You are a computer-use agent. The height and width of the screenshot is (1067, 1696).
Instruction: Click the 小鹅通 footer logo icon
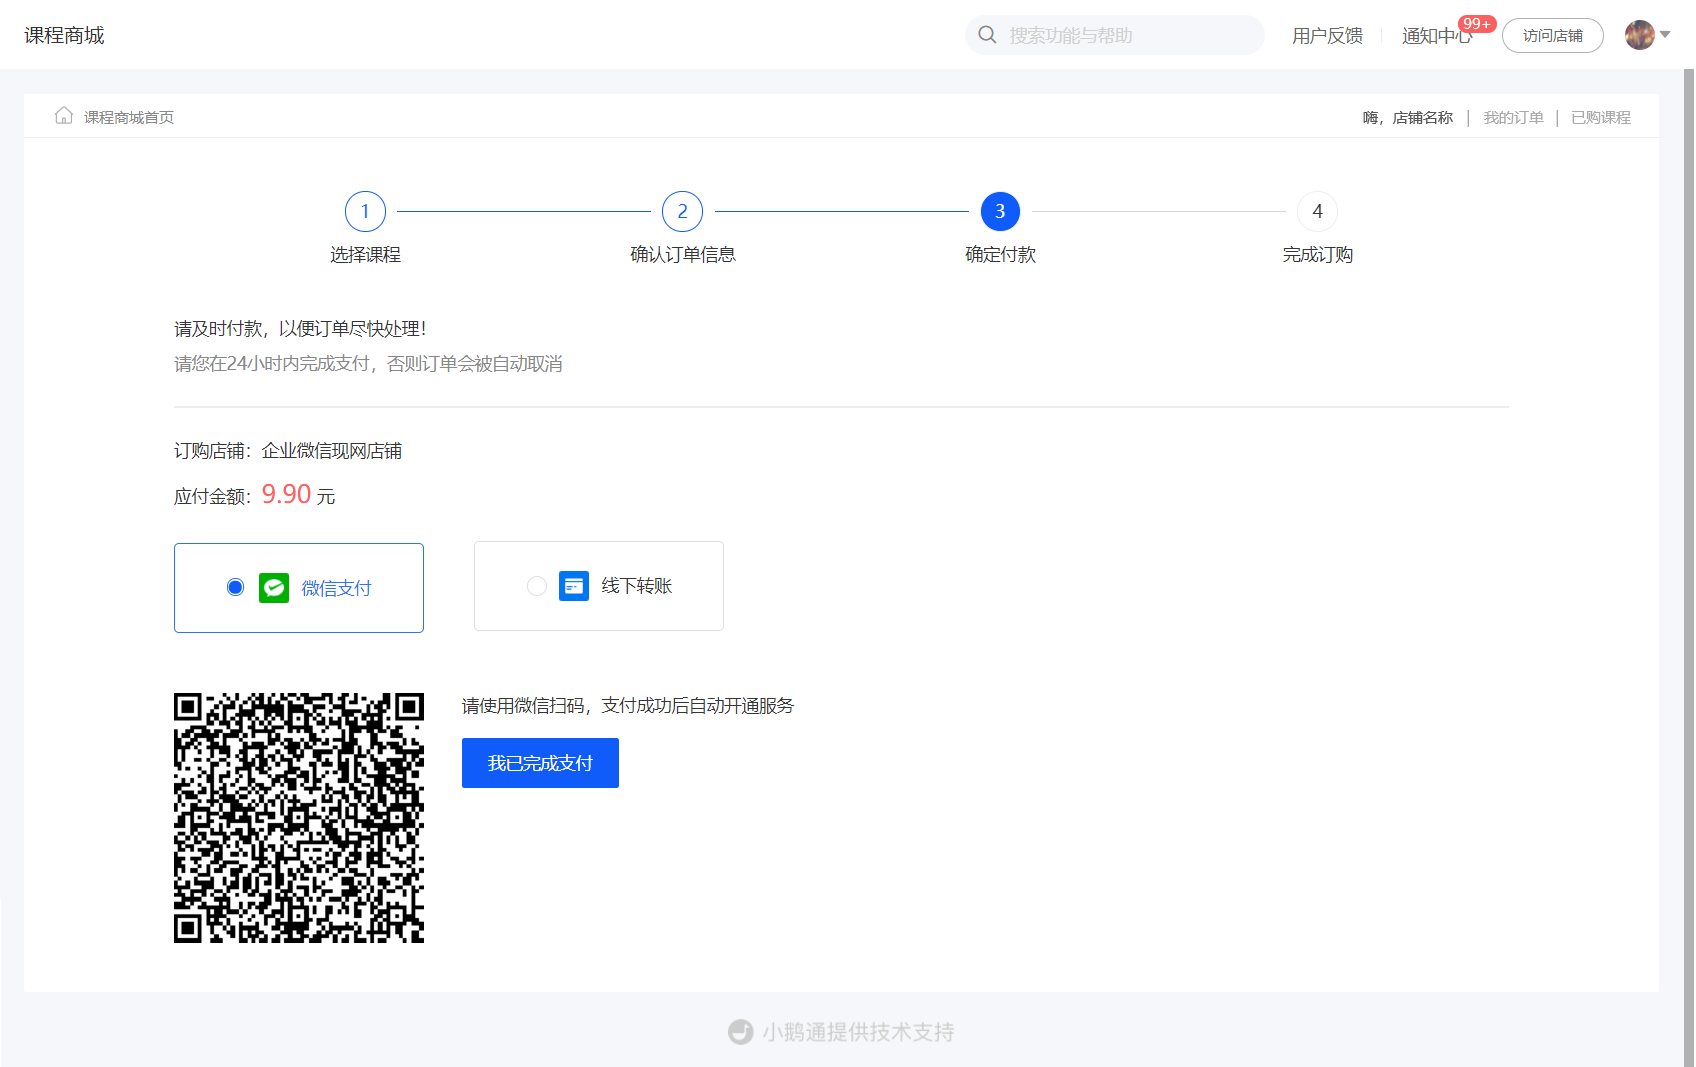click(741, 1032)
